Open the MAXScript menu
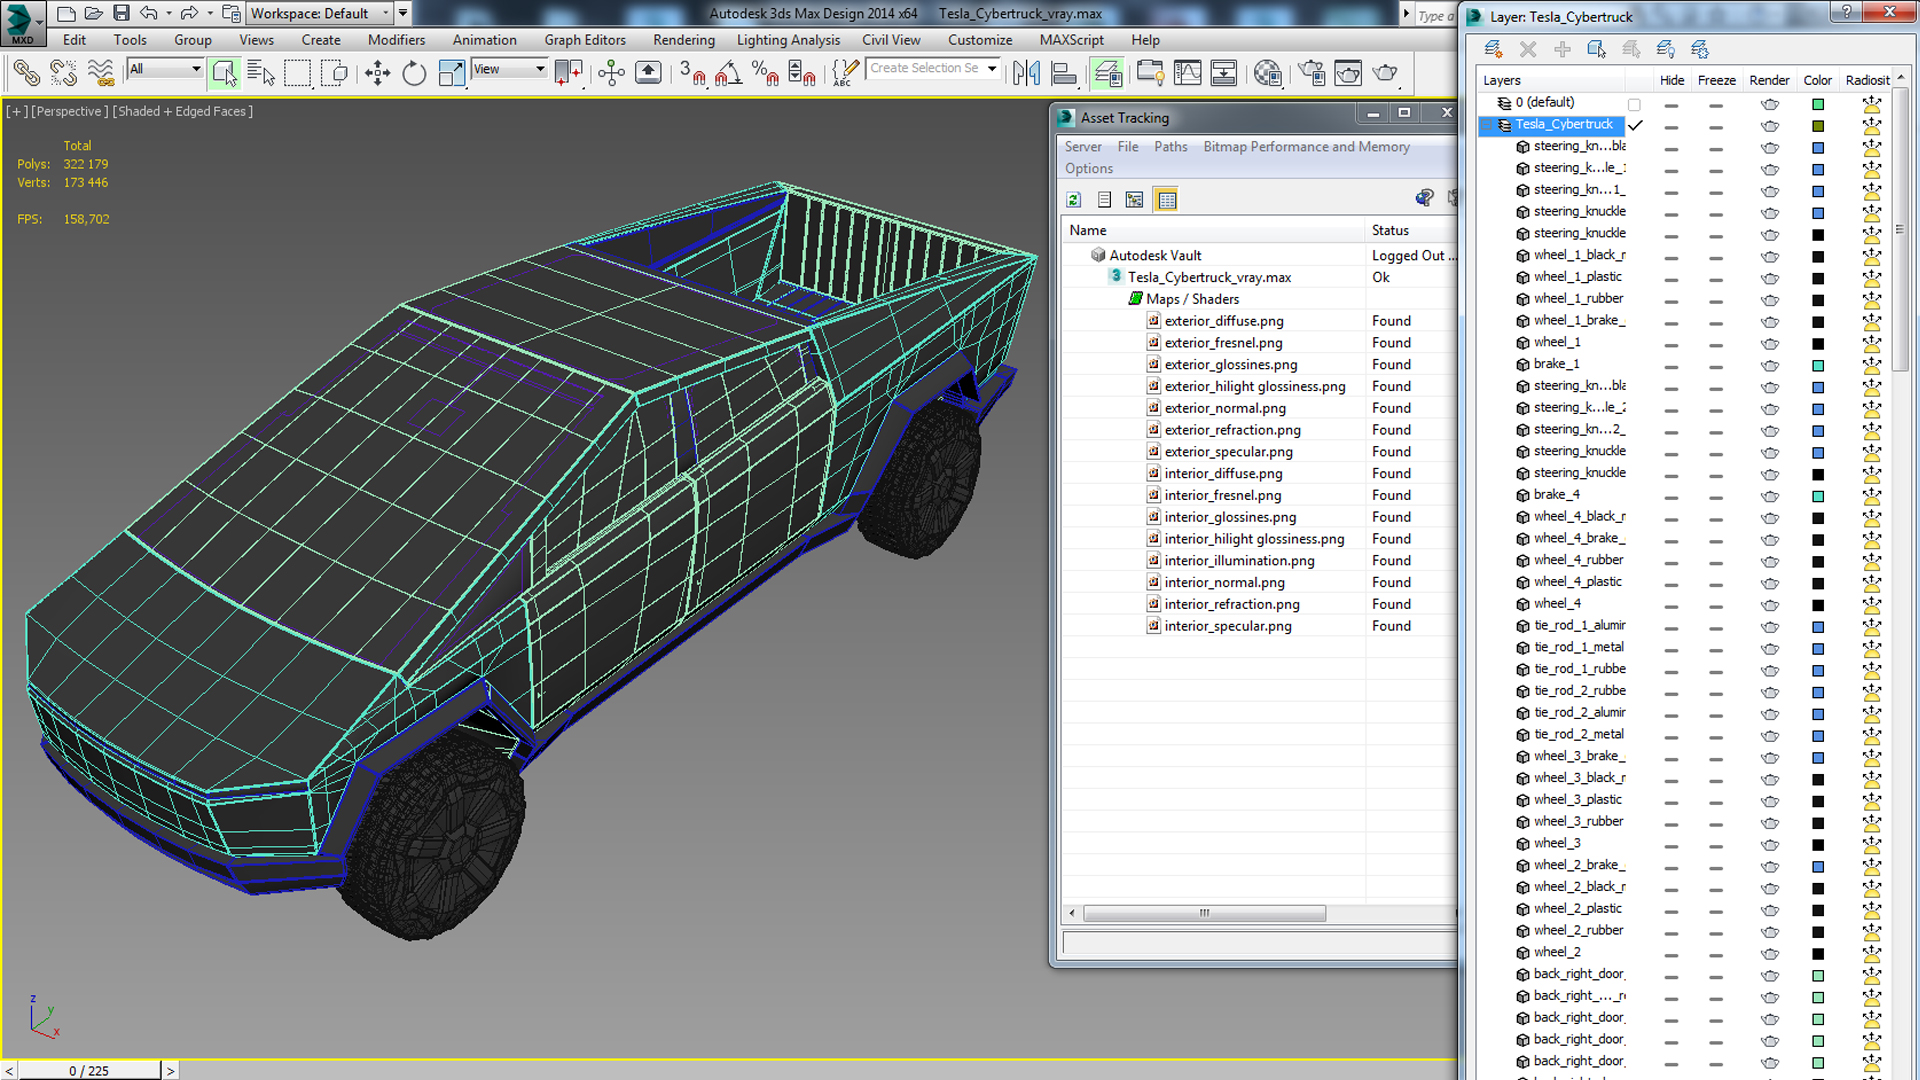 (x=1071, y=40)
